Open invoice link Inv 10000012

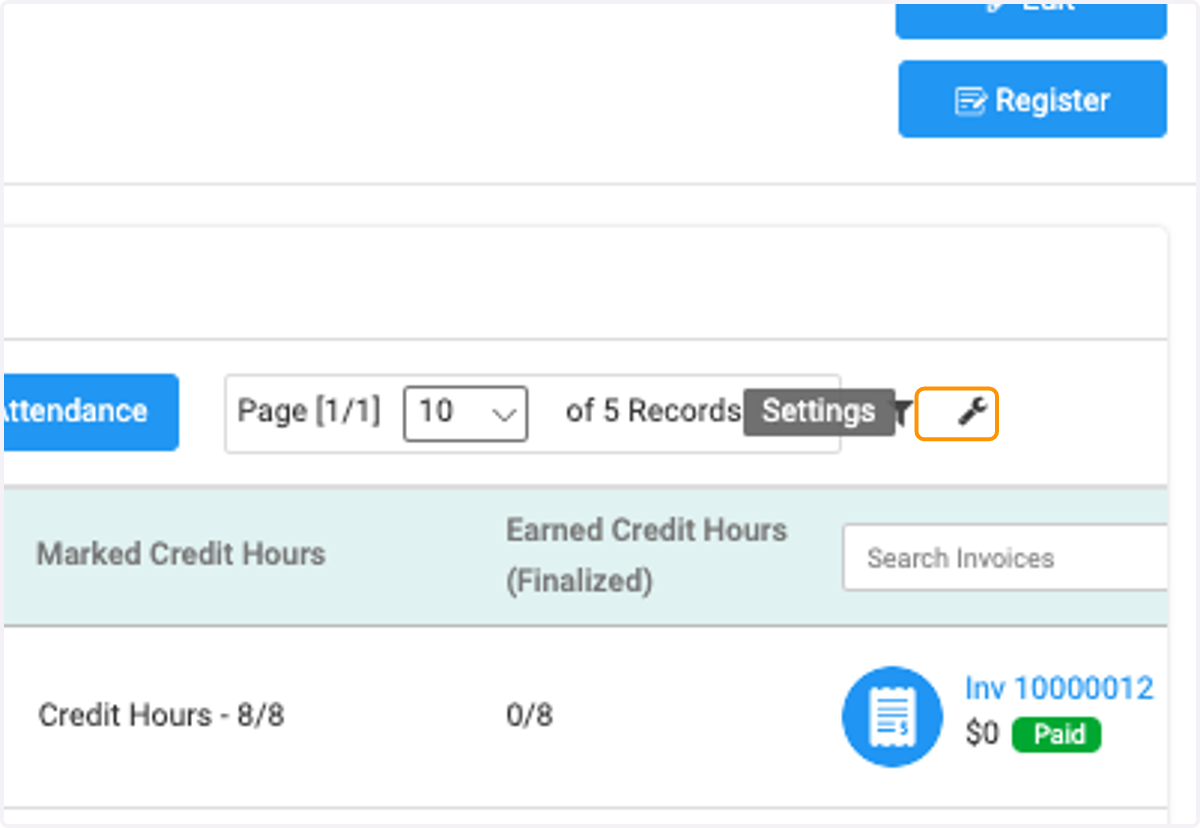1059,688
